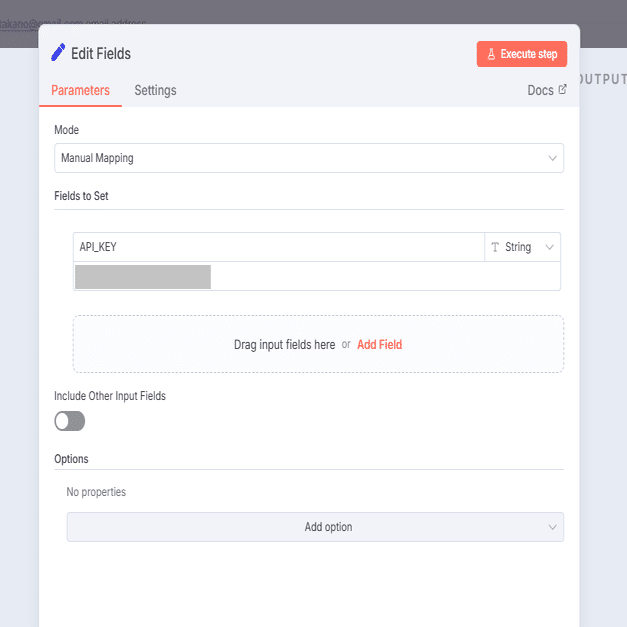Click the pencil icon beside Edit Fields
This screenshot has height=627, width=627.
(x=59, y=53)
